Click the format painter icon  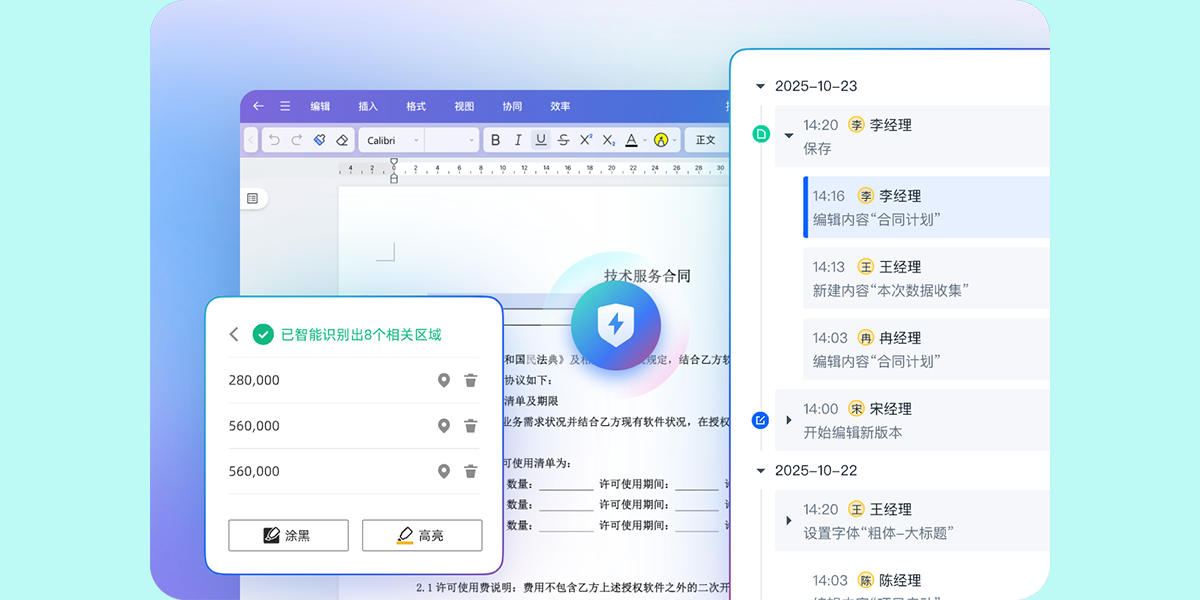coord(320,140)
